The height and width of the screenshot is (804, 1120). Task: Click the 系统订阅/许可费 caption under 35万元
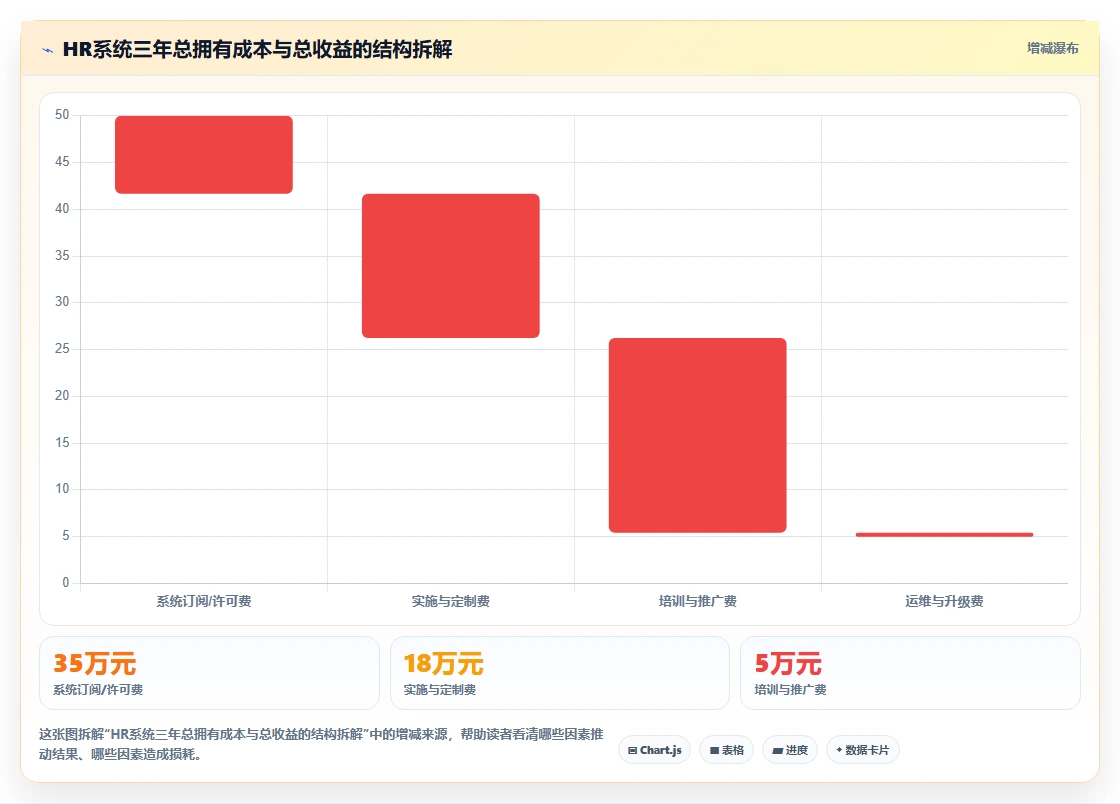point(98,690)
